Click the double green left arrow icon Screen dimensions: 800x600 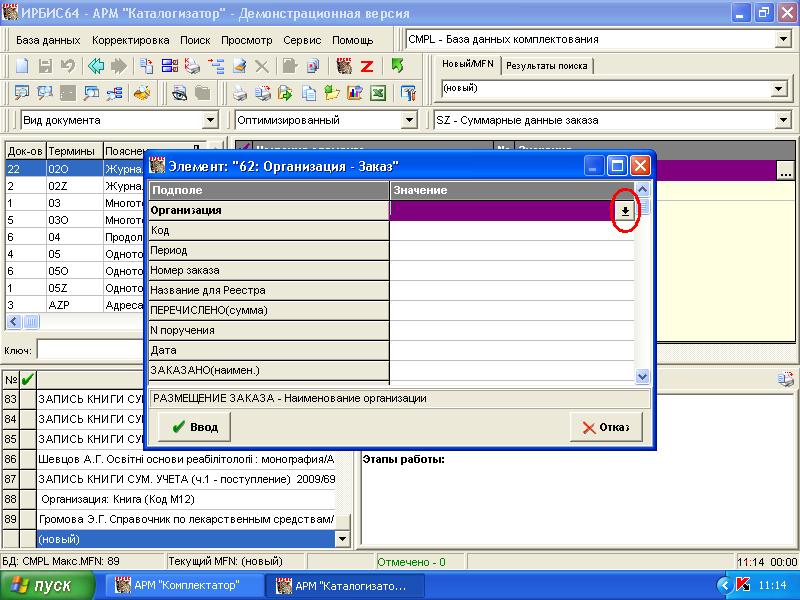pyautogui.click(x=96, y=66)
